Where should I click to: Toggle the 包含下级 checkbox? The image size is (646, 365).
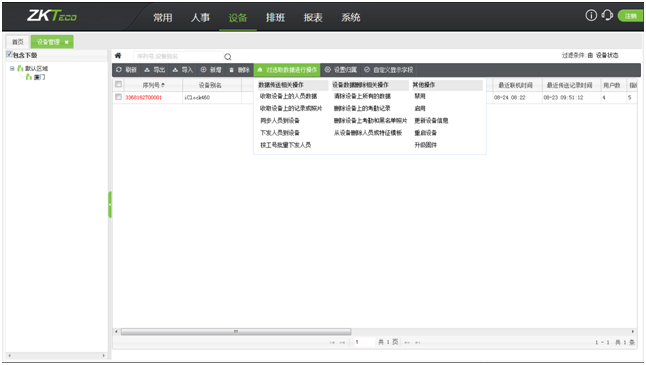click(9, 54)
